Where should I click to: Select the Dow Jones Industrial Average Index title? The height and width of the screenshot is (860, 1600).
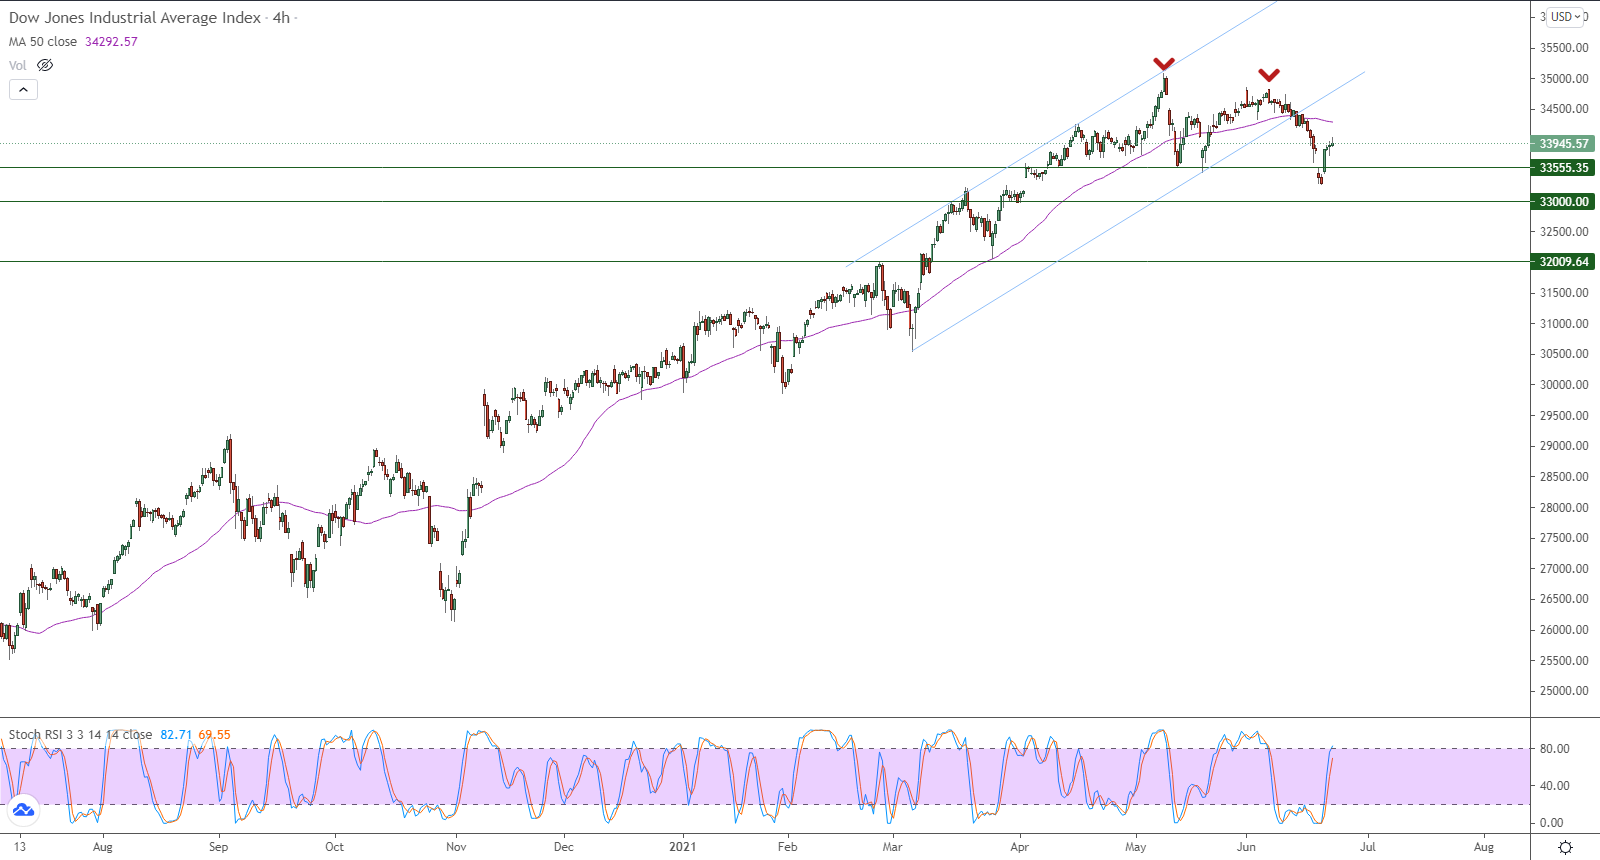[135, 18]
